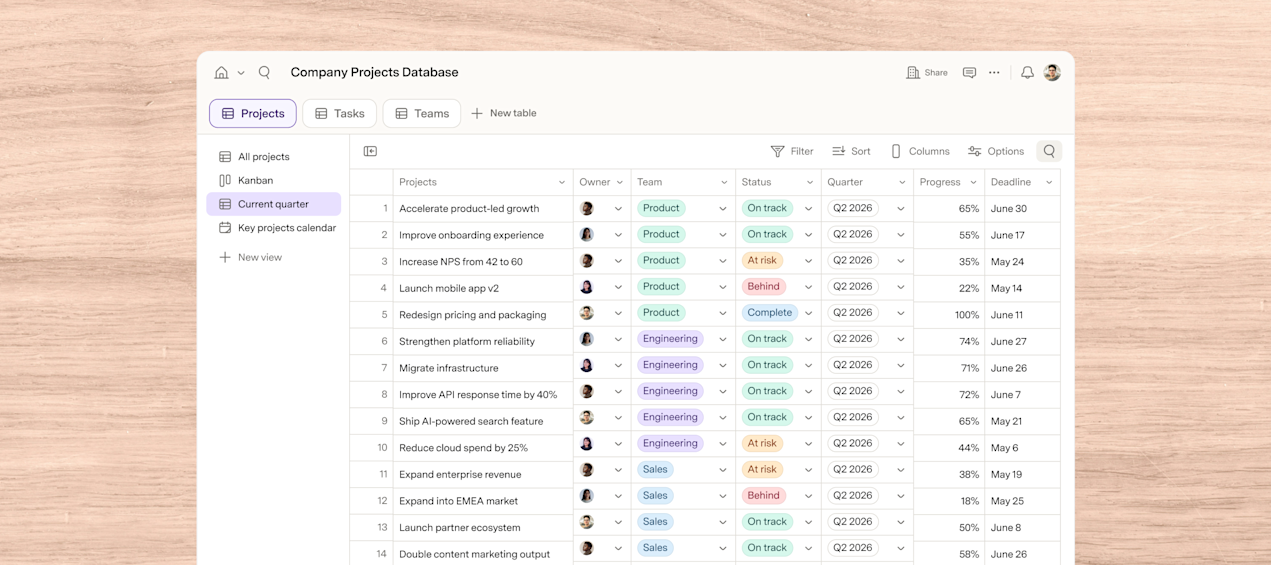The height and width of the screenshot is (565, 1271).
Task: Click owner avatar for Launch partner ecosystem
Action: coord(587,522)
